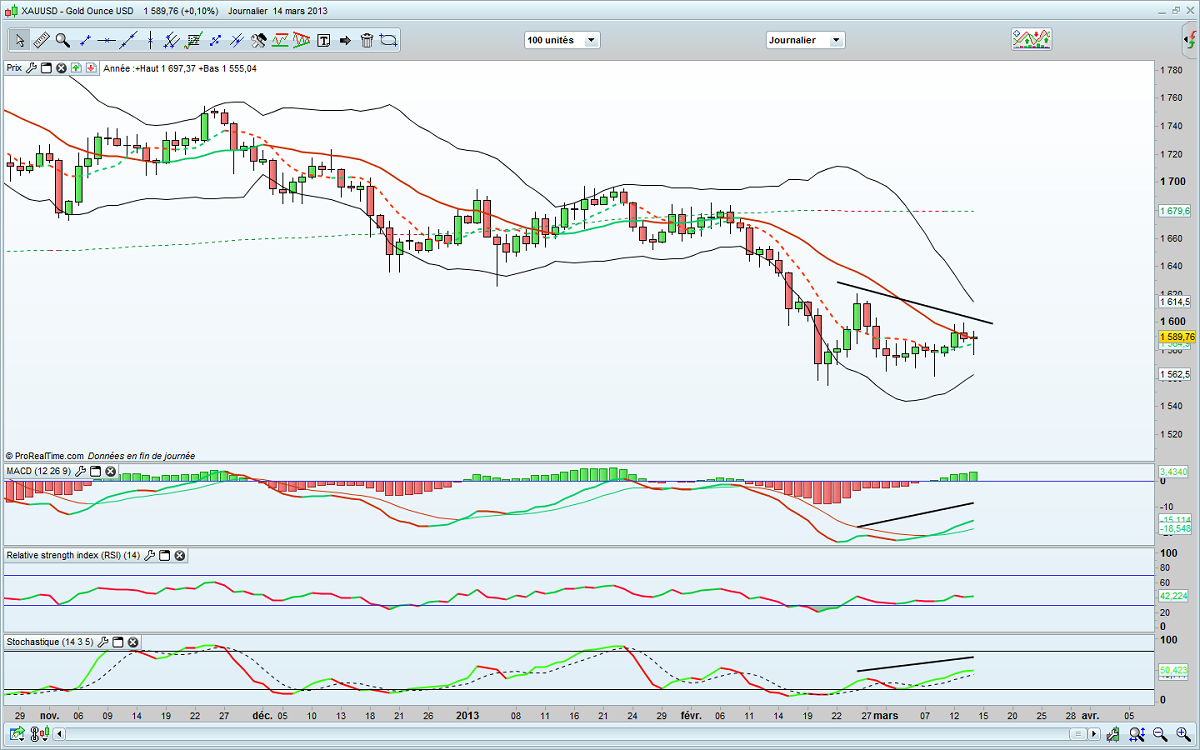Expand the side panel arrow at top right
1200x750 pixels.
click(1191, 40)
